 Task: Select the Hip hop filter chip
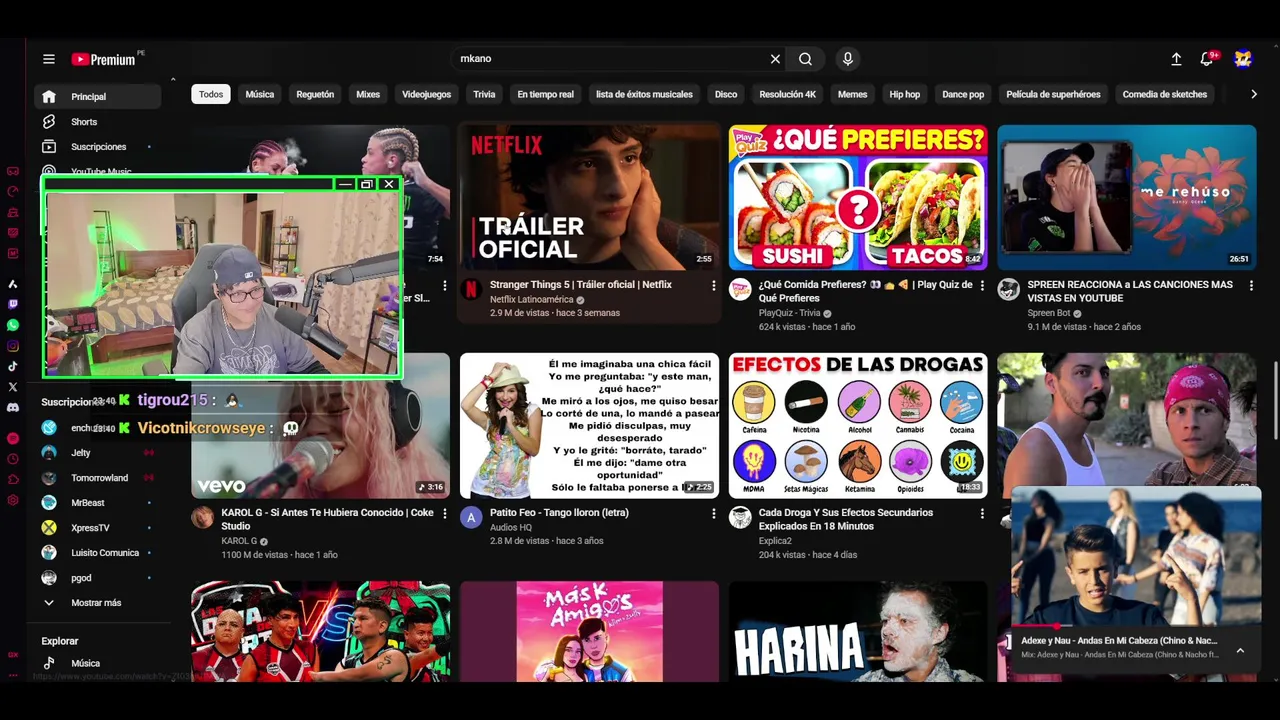[x=905, y=94]
